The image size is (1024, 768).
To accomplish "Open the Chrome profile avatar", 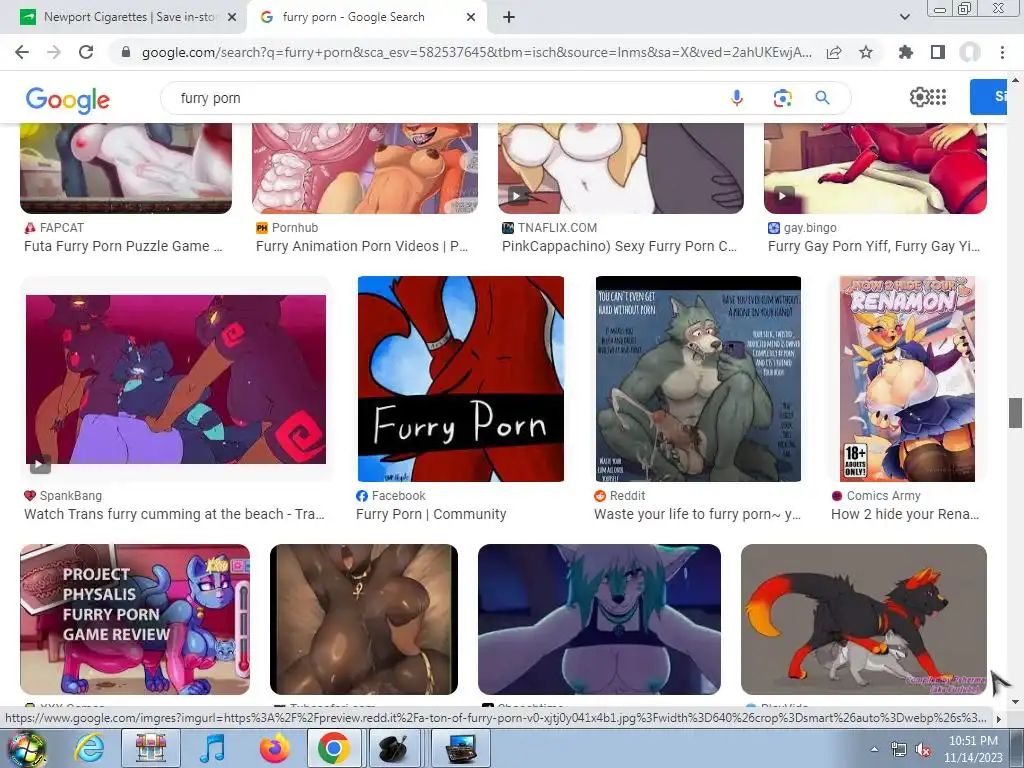I will coord(970,52).
